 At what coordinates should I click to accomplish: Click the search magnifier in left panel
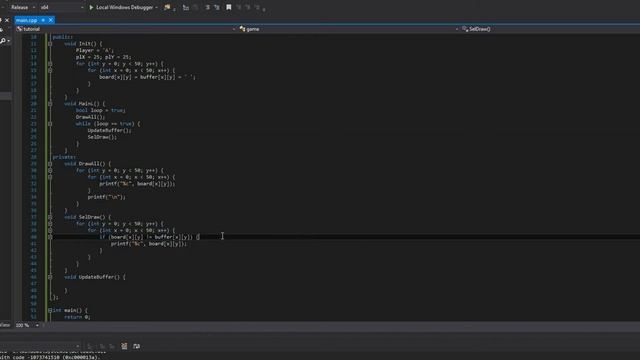(x=3, y=40)
